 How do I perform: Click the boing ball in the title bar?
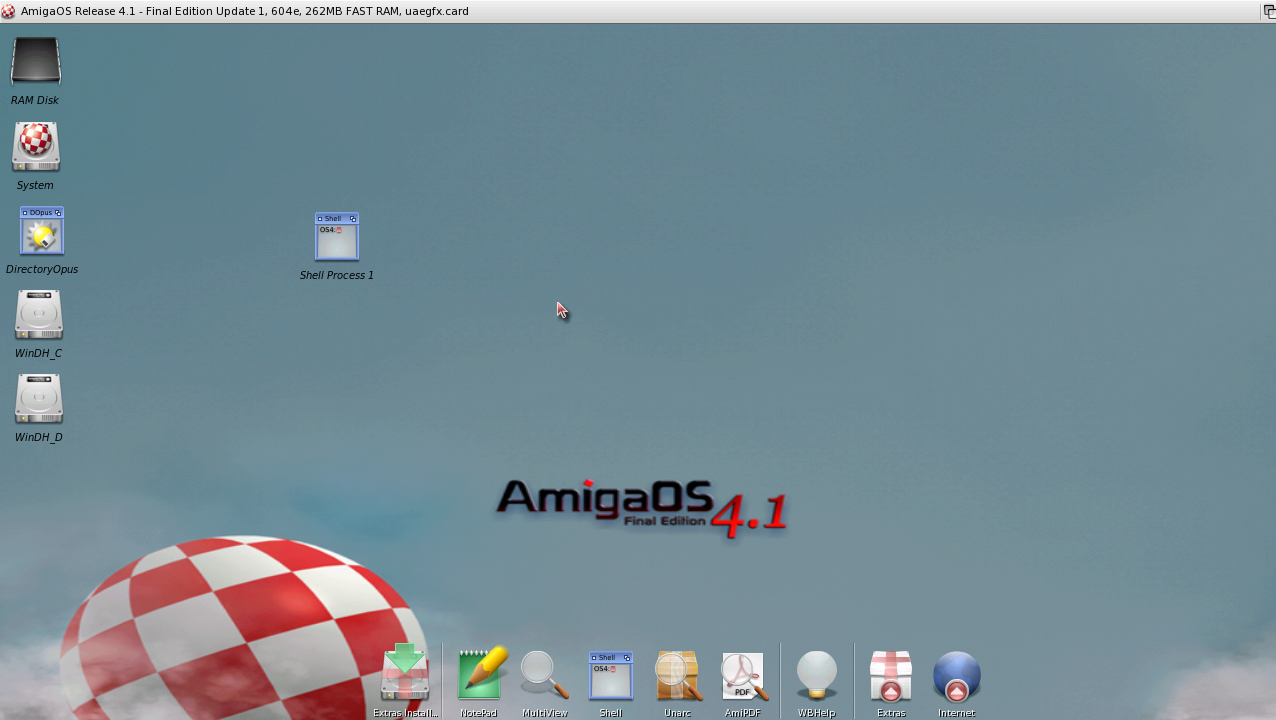tap(8, 11)
